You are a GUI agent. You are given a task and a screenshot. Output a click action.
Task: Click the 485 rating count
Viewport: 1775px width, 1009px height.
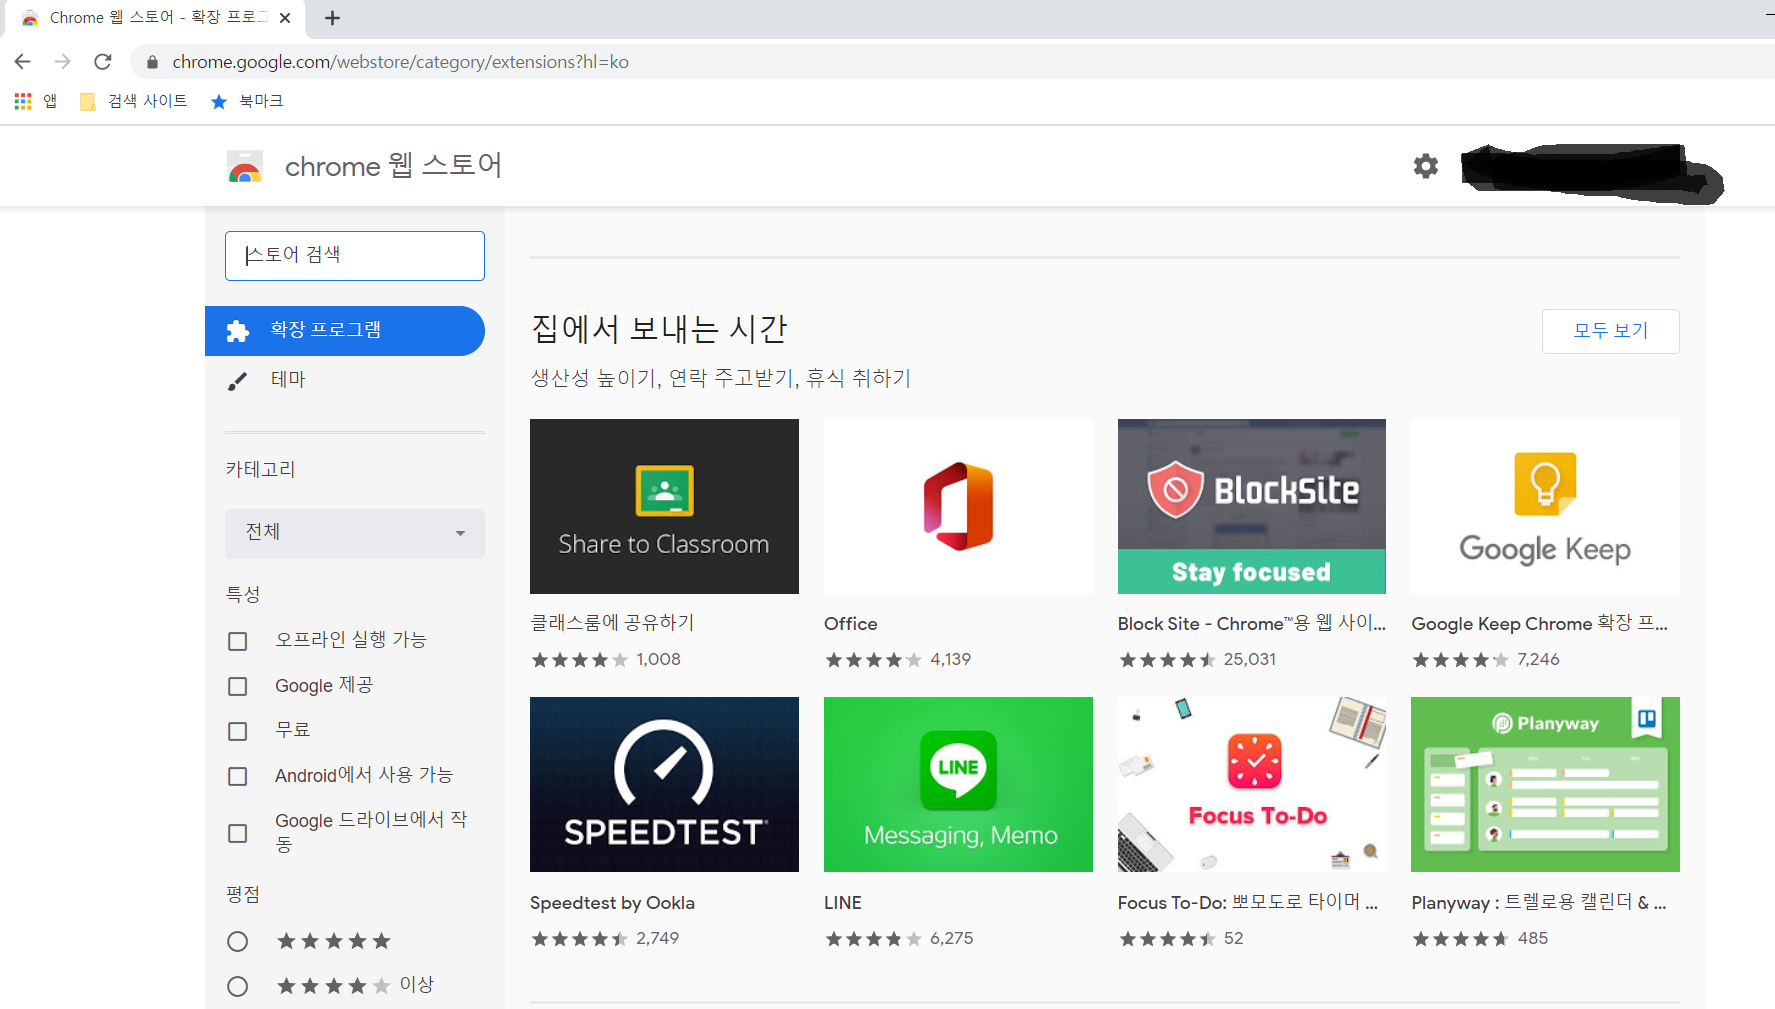1533,939
